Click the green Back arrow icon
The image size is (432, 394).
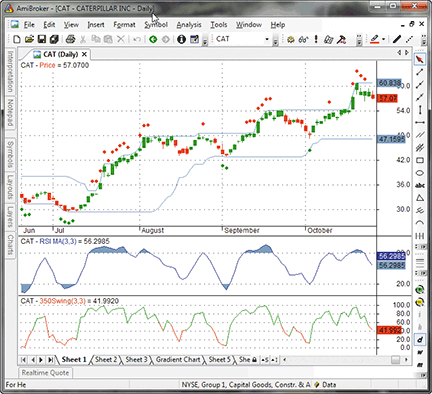[x=153, y=39]
